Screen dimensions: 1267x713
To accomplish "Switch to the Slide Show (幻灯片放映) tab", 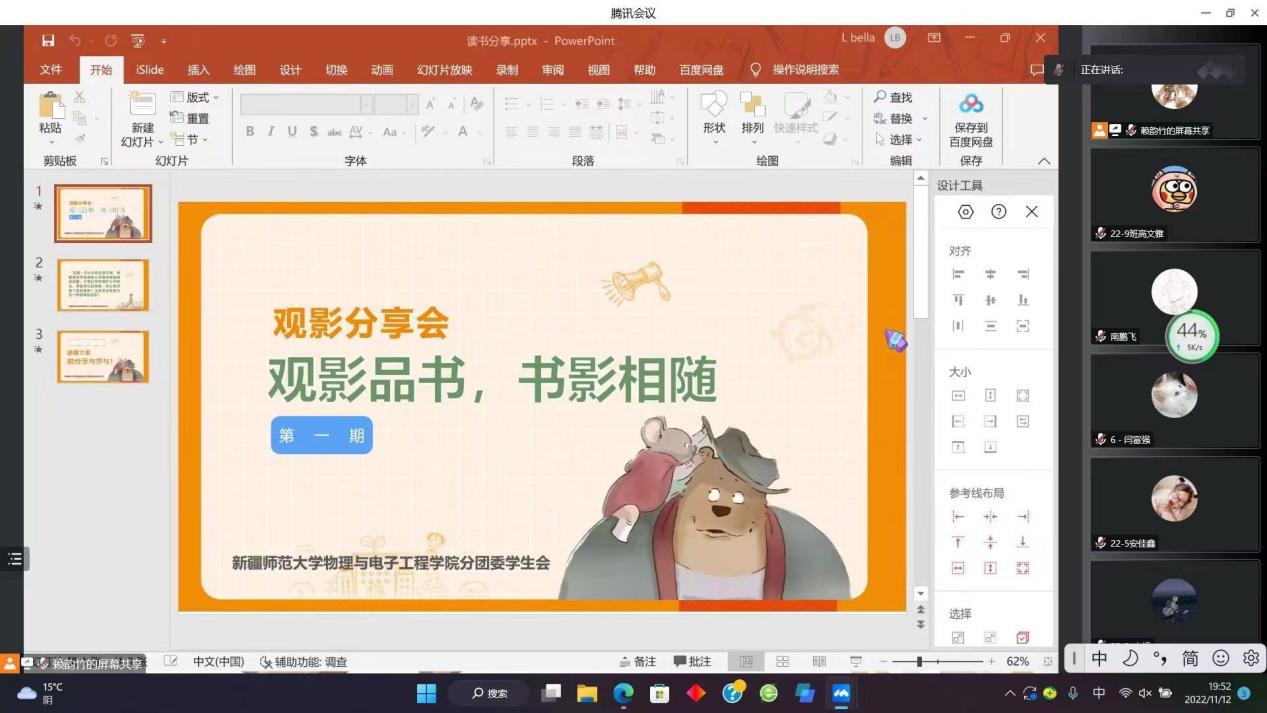I will click(444, 70).
